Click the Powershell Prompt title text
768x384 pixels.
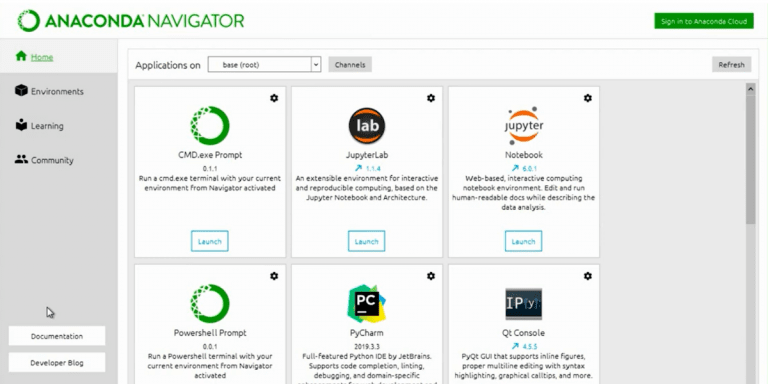coord(210,333)
